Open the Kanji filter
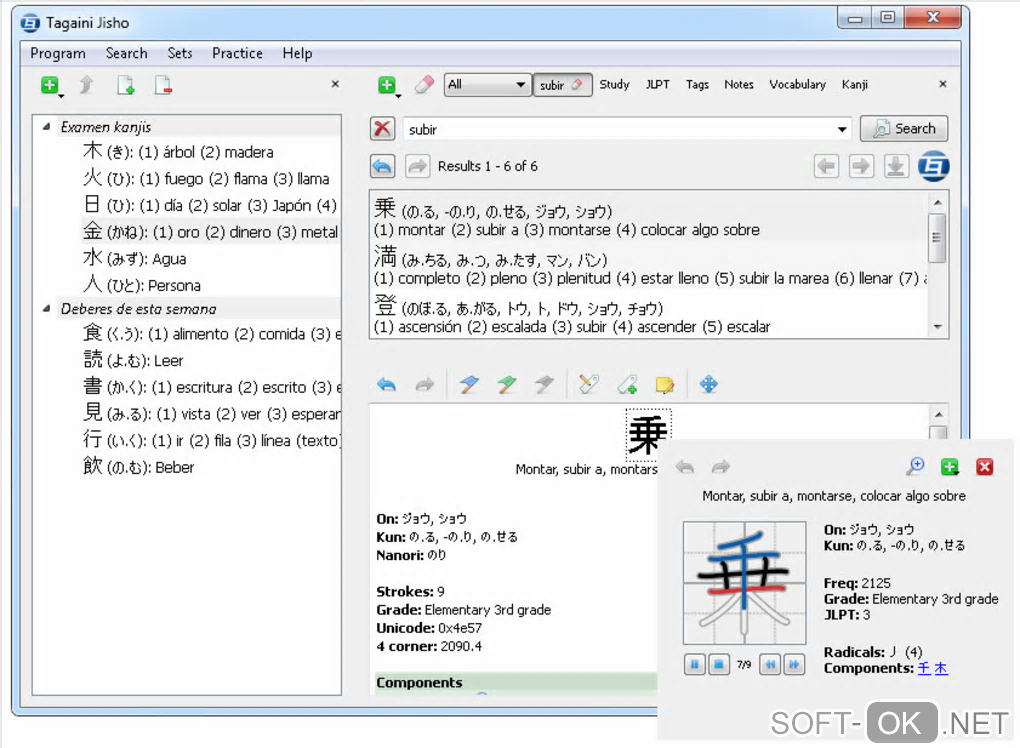The image size is (1020, 748). [854, 85]
